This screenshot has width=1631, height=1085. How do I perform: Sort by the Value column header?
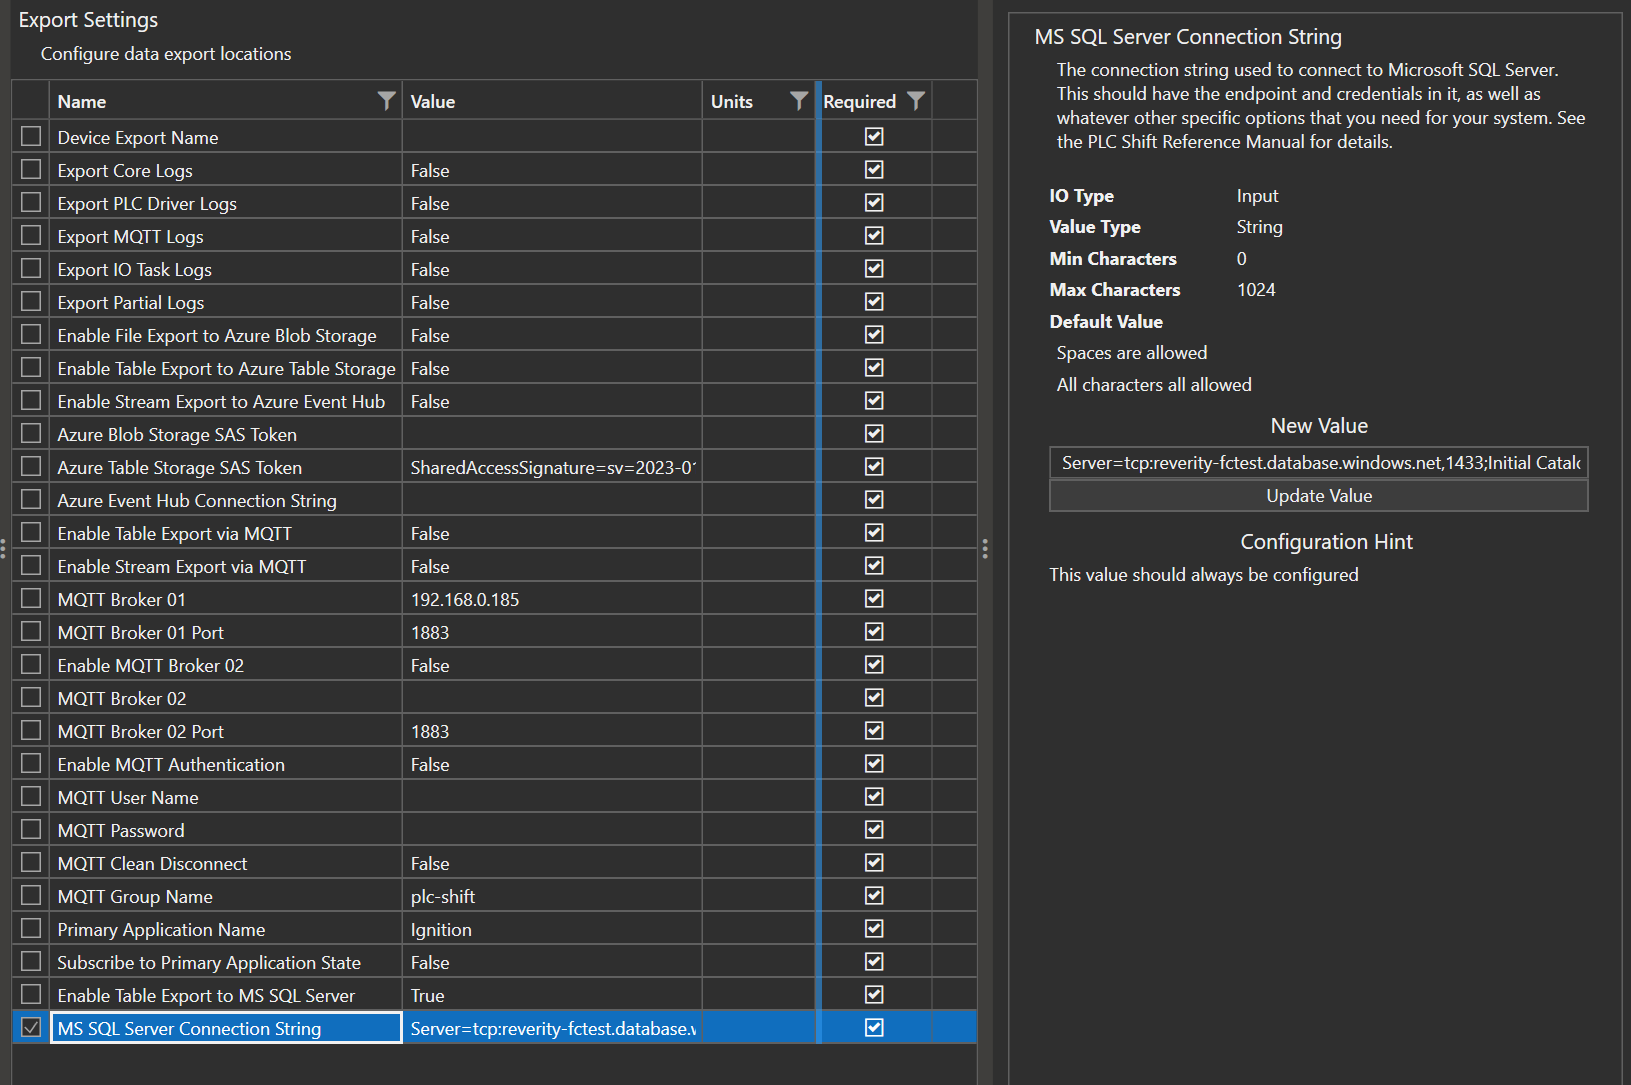(433, 101)
